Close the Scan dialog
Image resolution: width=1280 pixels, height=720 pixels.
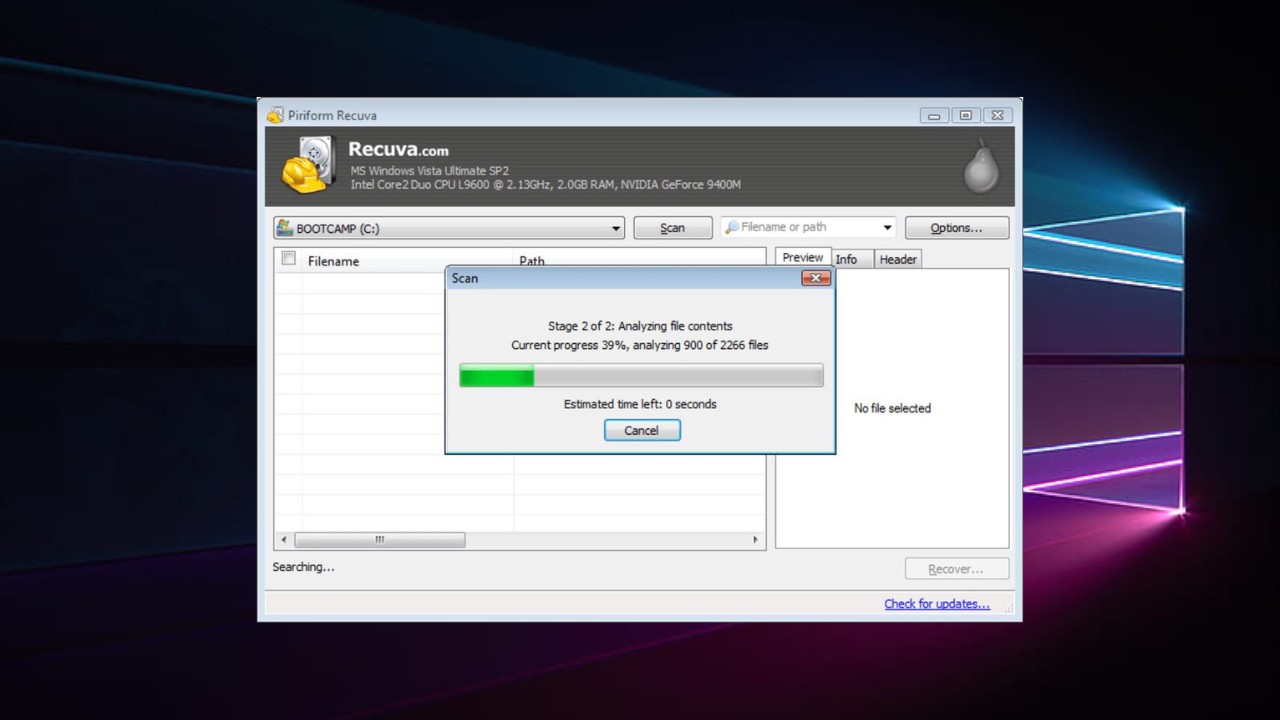coord(816,278)
